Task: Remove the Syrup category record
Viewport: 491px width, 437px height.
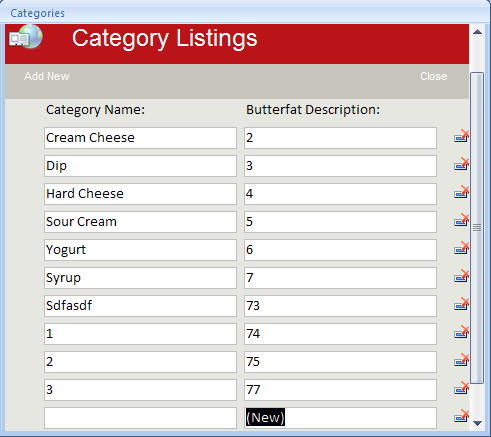Action: 462,276
